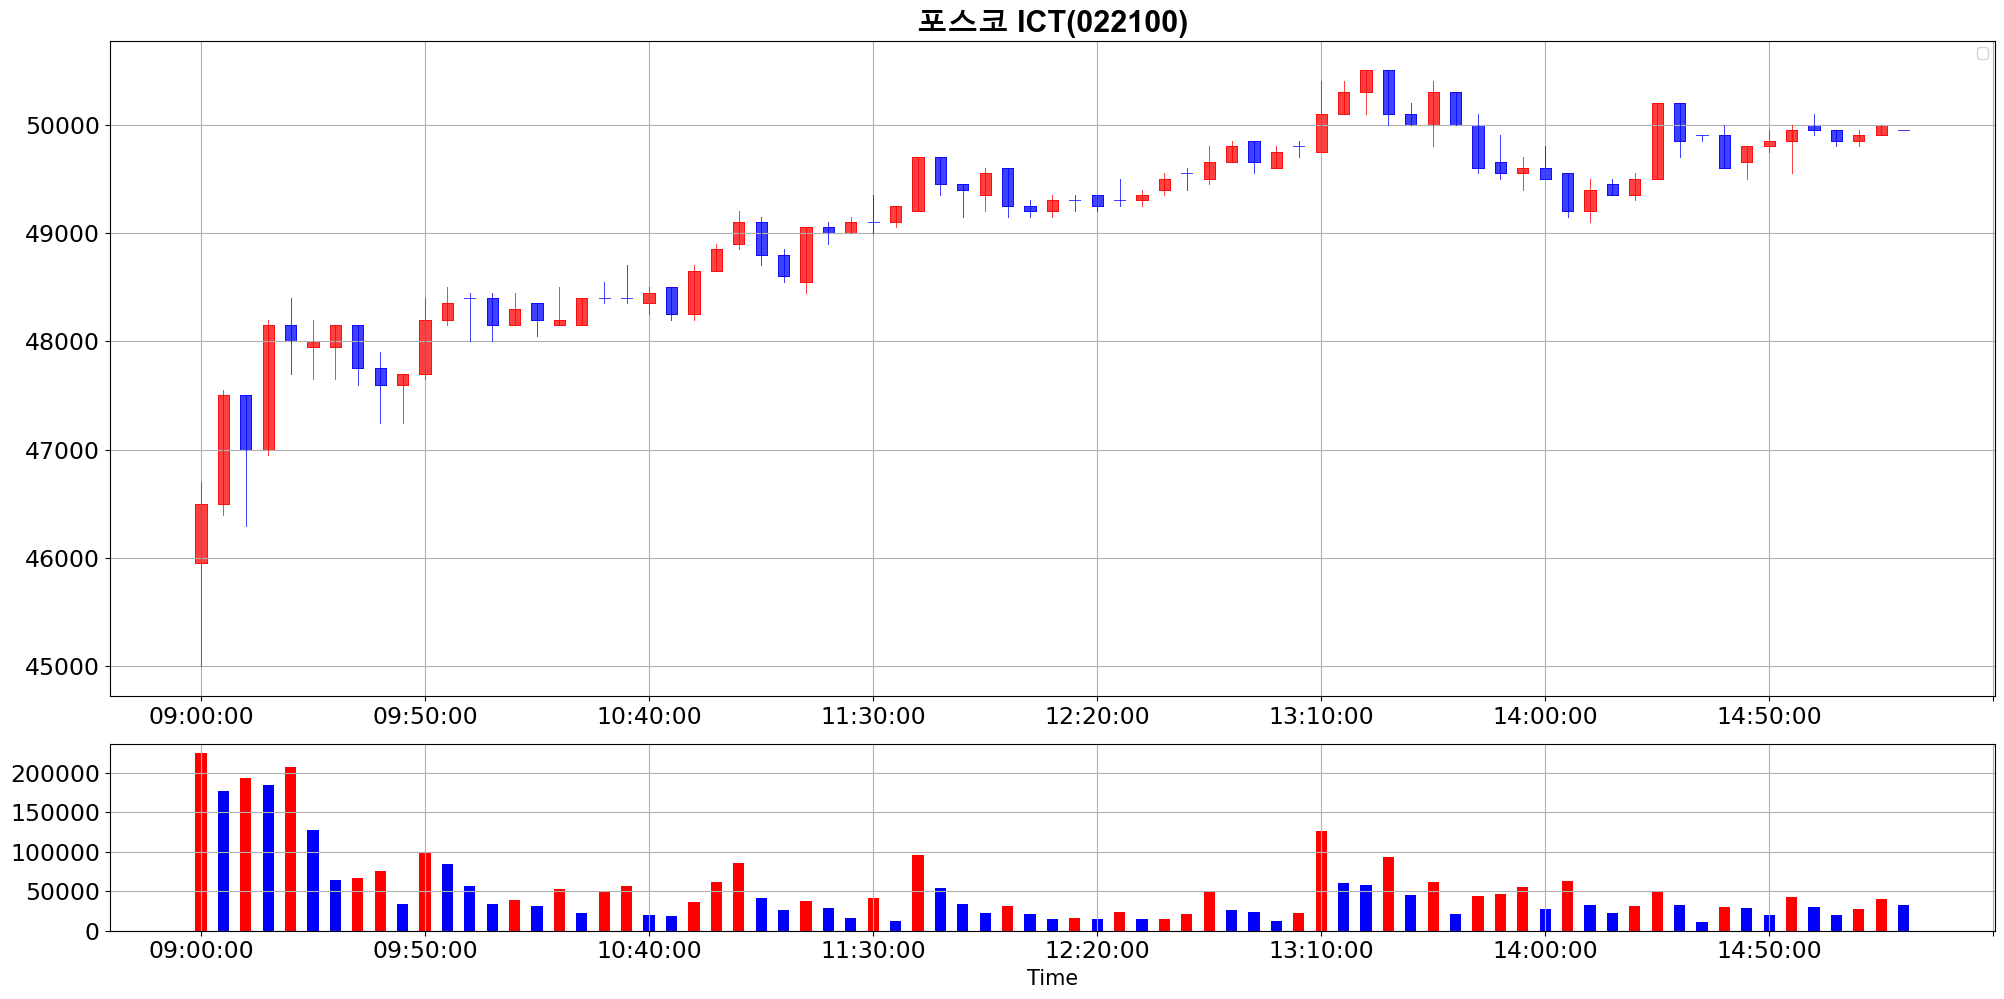The width and height of the screenshot is (2004, 999).
Task: Click the 09:50:00 label under price chart
Action: [425, 717]
